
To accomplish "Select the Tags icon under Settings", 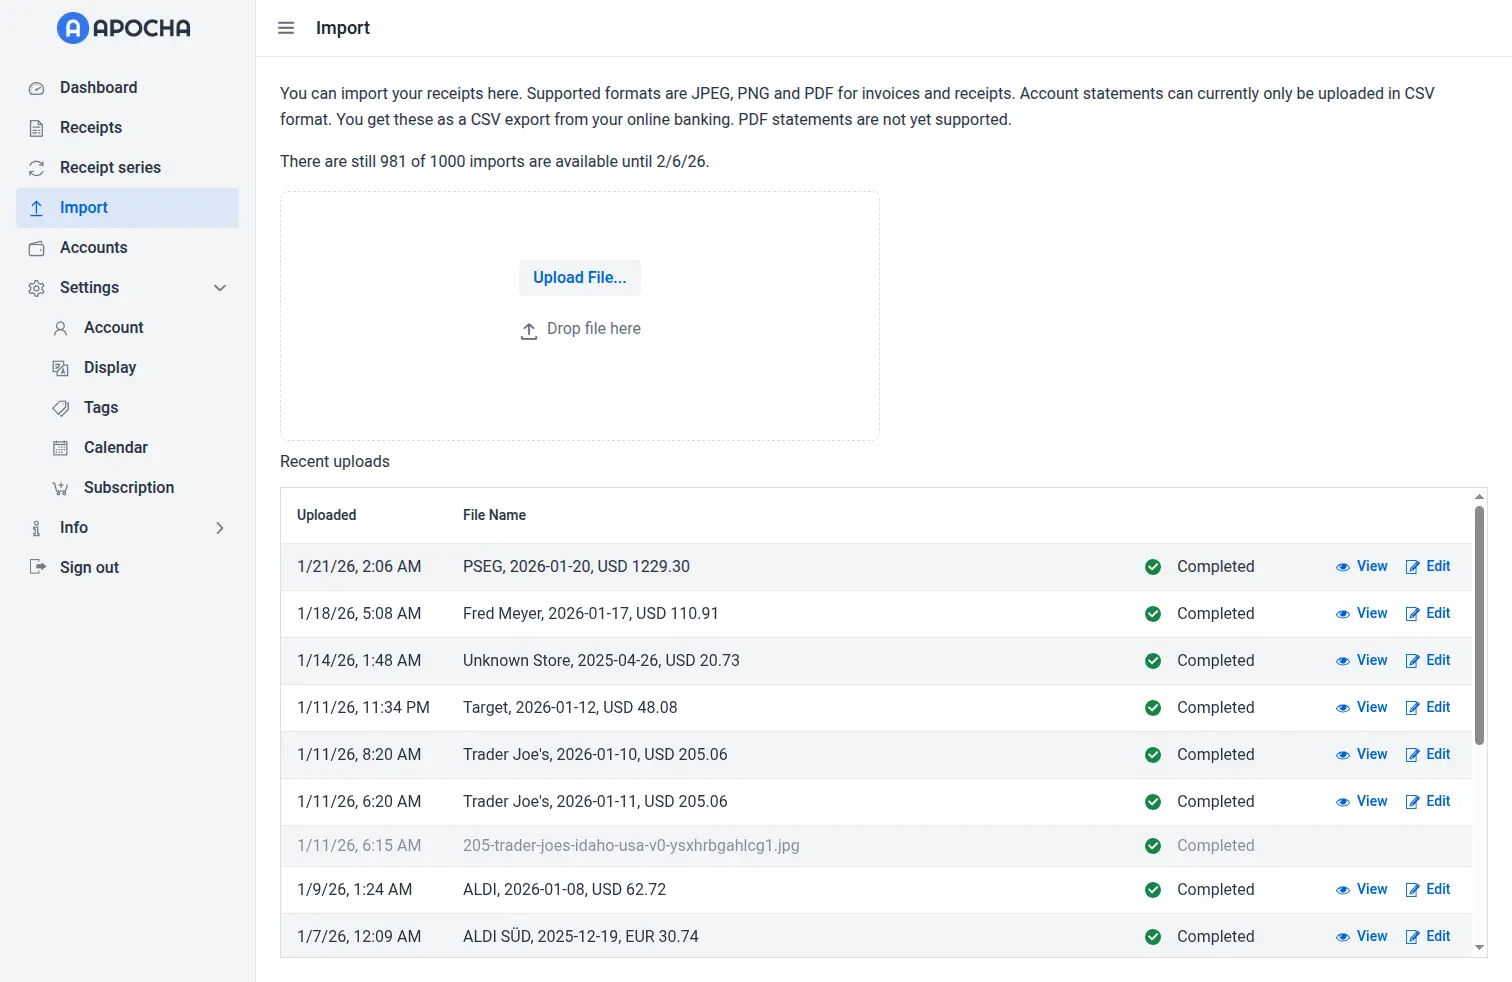I will point(60,407).
